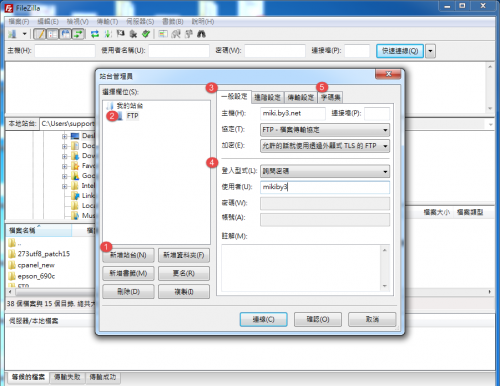The height and width of the screenshot is (386, 500).
Task: Open the 伺服器(S) menu
Action: click(x=140, y=22)
